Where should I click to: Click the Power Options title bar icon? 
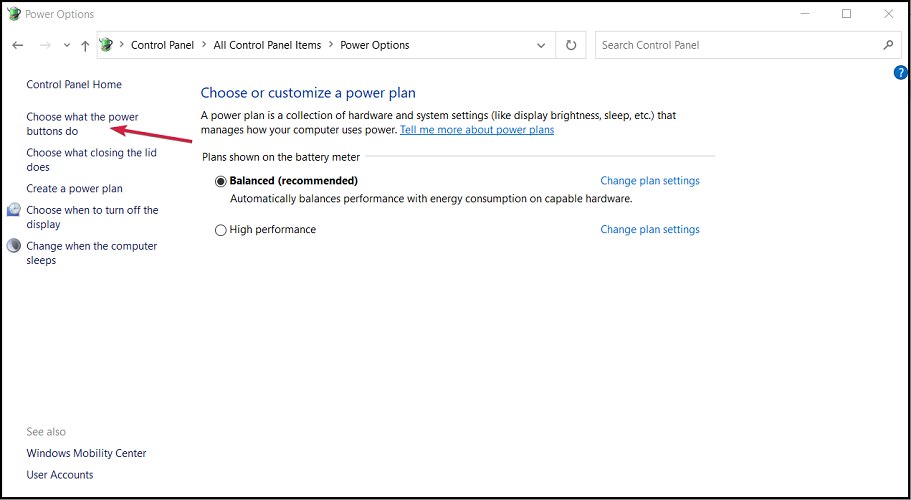(x=13, y=14)
